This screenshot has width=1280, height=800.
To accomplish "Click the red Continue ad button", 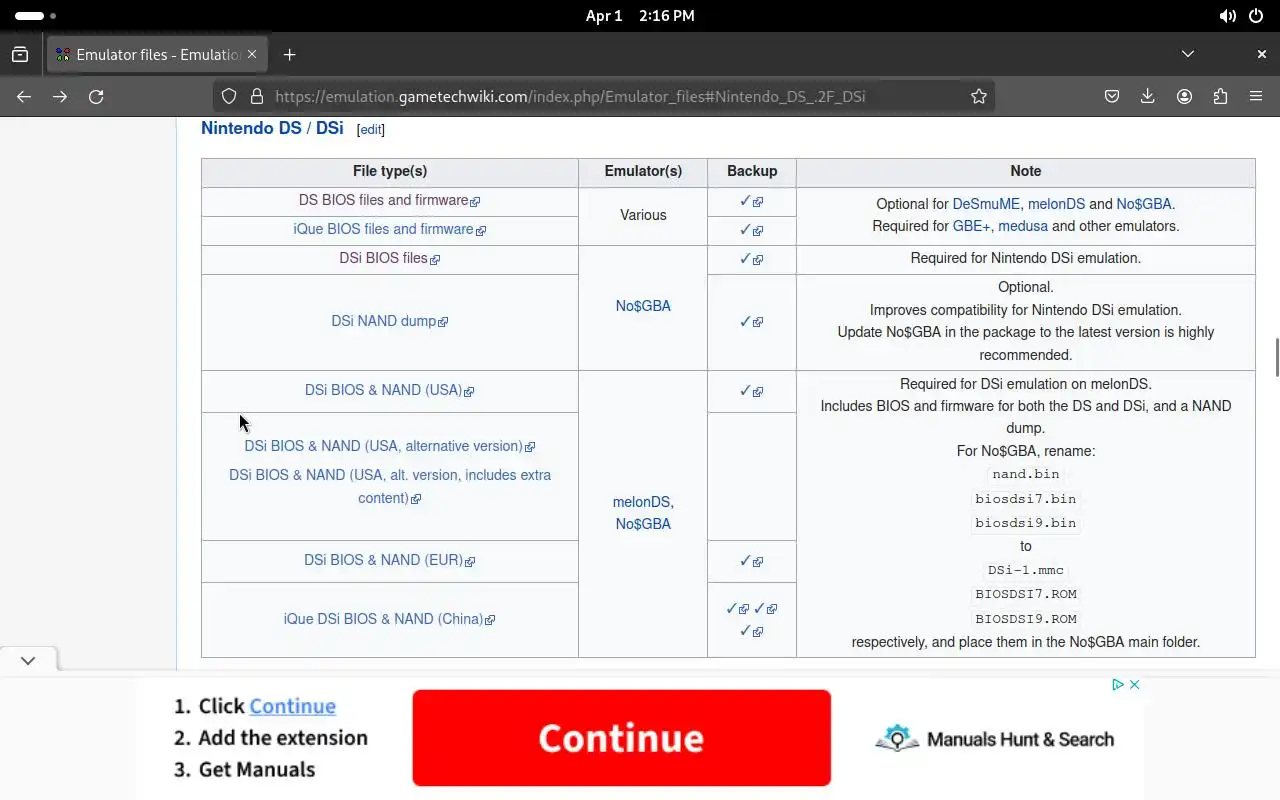I will [621, 738].
